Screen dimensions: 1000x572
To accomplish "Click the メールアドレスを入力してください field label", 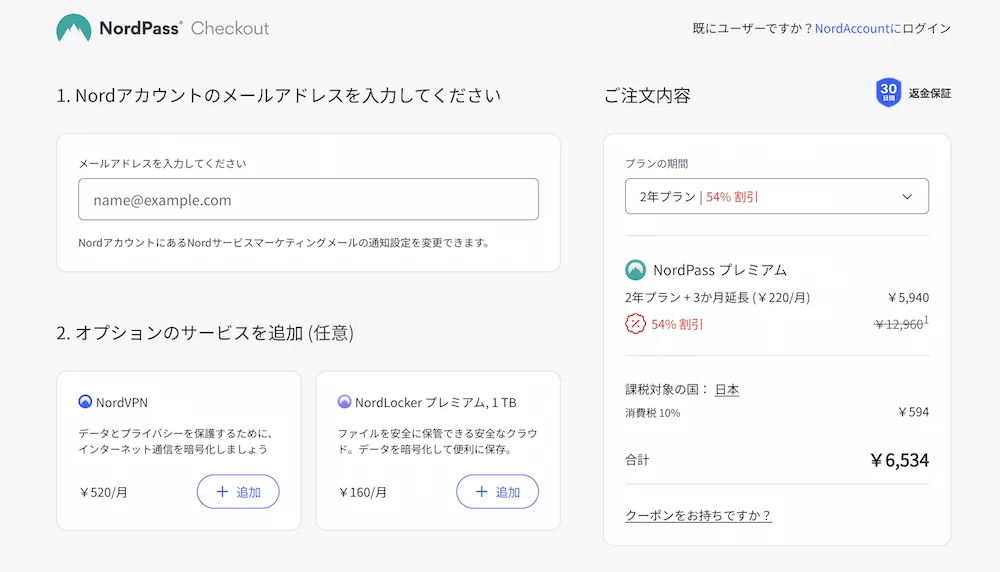I will 162,163.
